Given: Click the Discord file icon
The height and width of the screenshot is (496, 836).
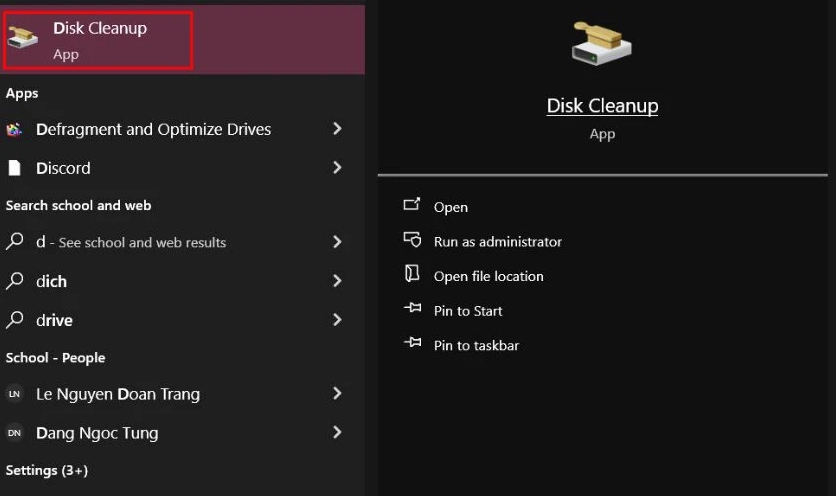Looking at the screenshot, I should (x=14, y=168).
